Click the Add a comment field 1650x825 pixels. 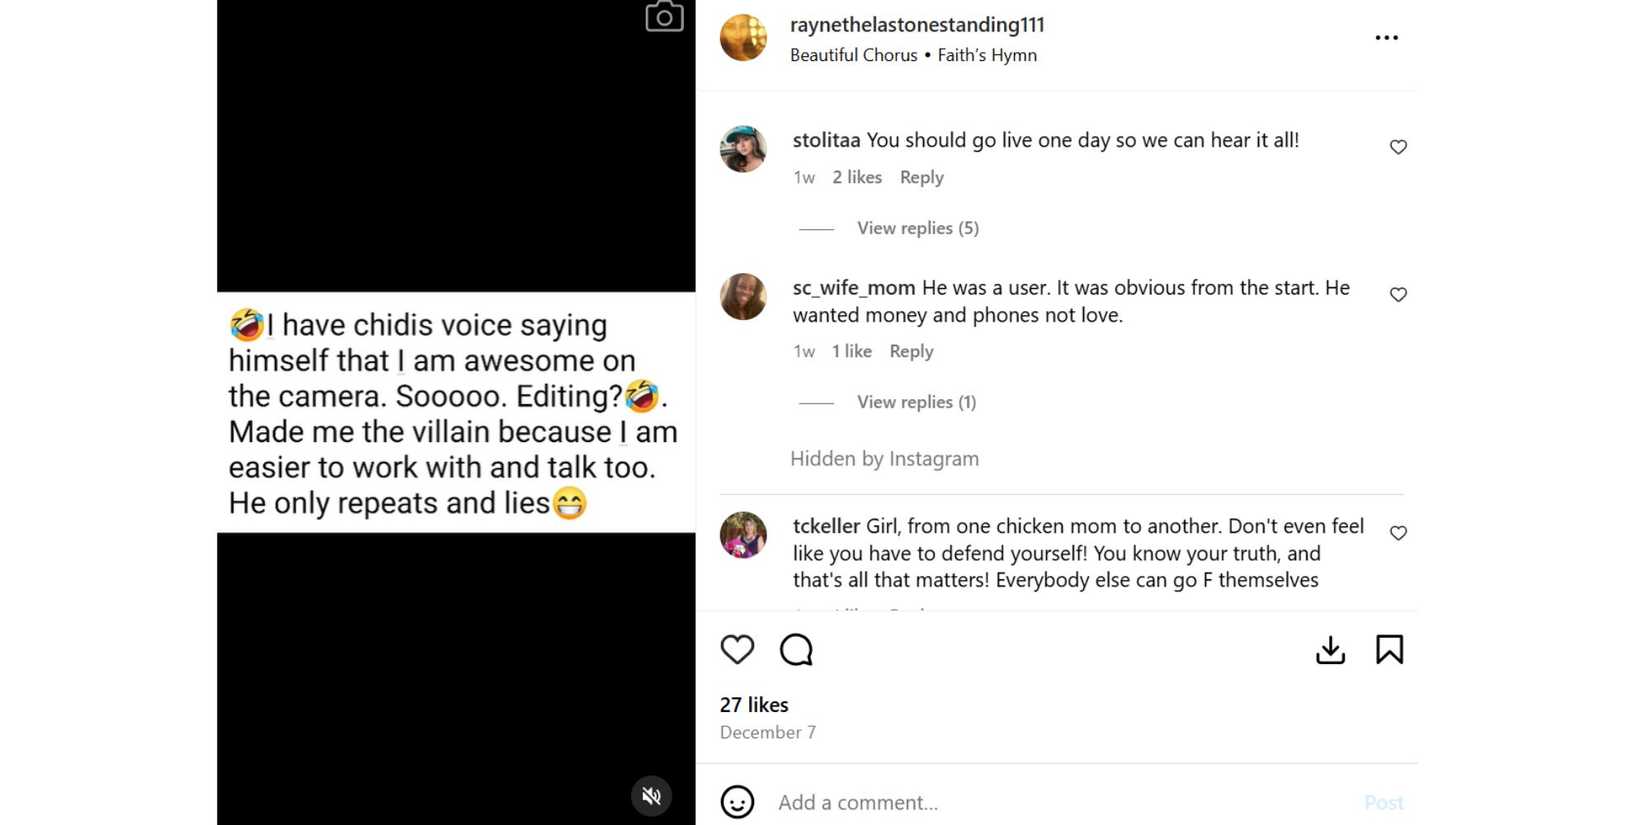[x=1050, y=802]
